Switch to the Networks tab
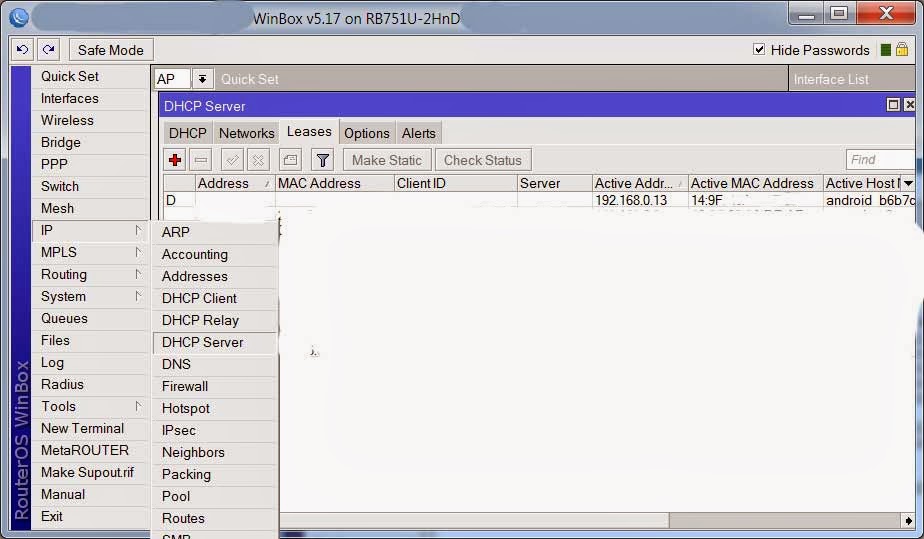The width and height of the screenshot is (924, 539). pos(246,133)
